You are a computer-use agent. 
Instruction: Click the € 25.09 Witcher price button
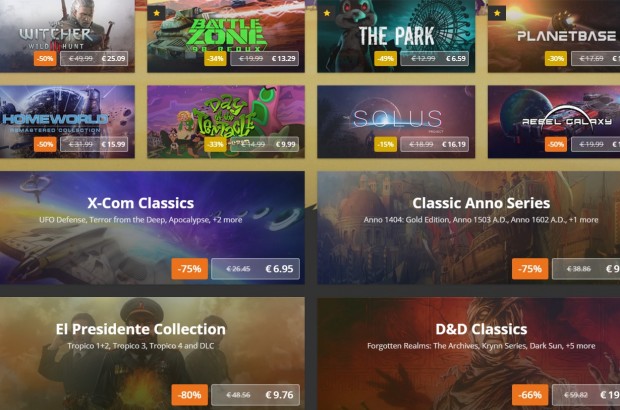coord(94,59)
